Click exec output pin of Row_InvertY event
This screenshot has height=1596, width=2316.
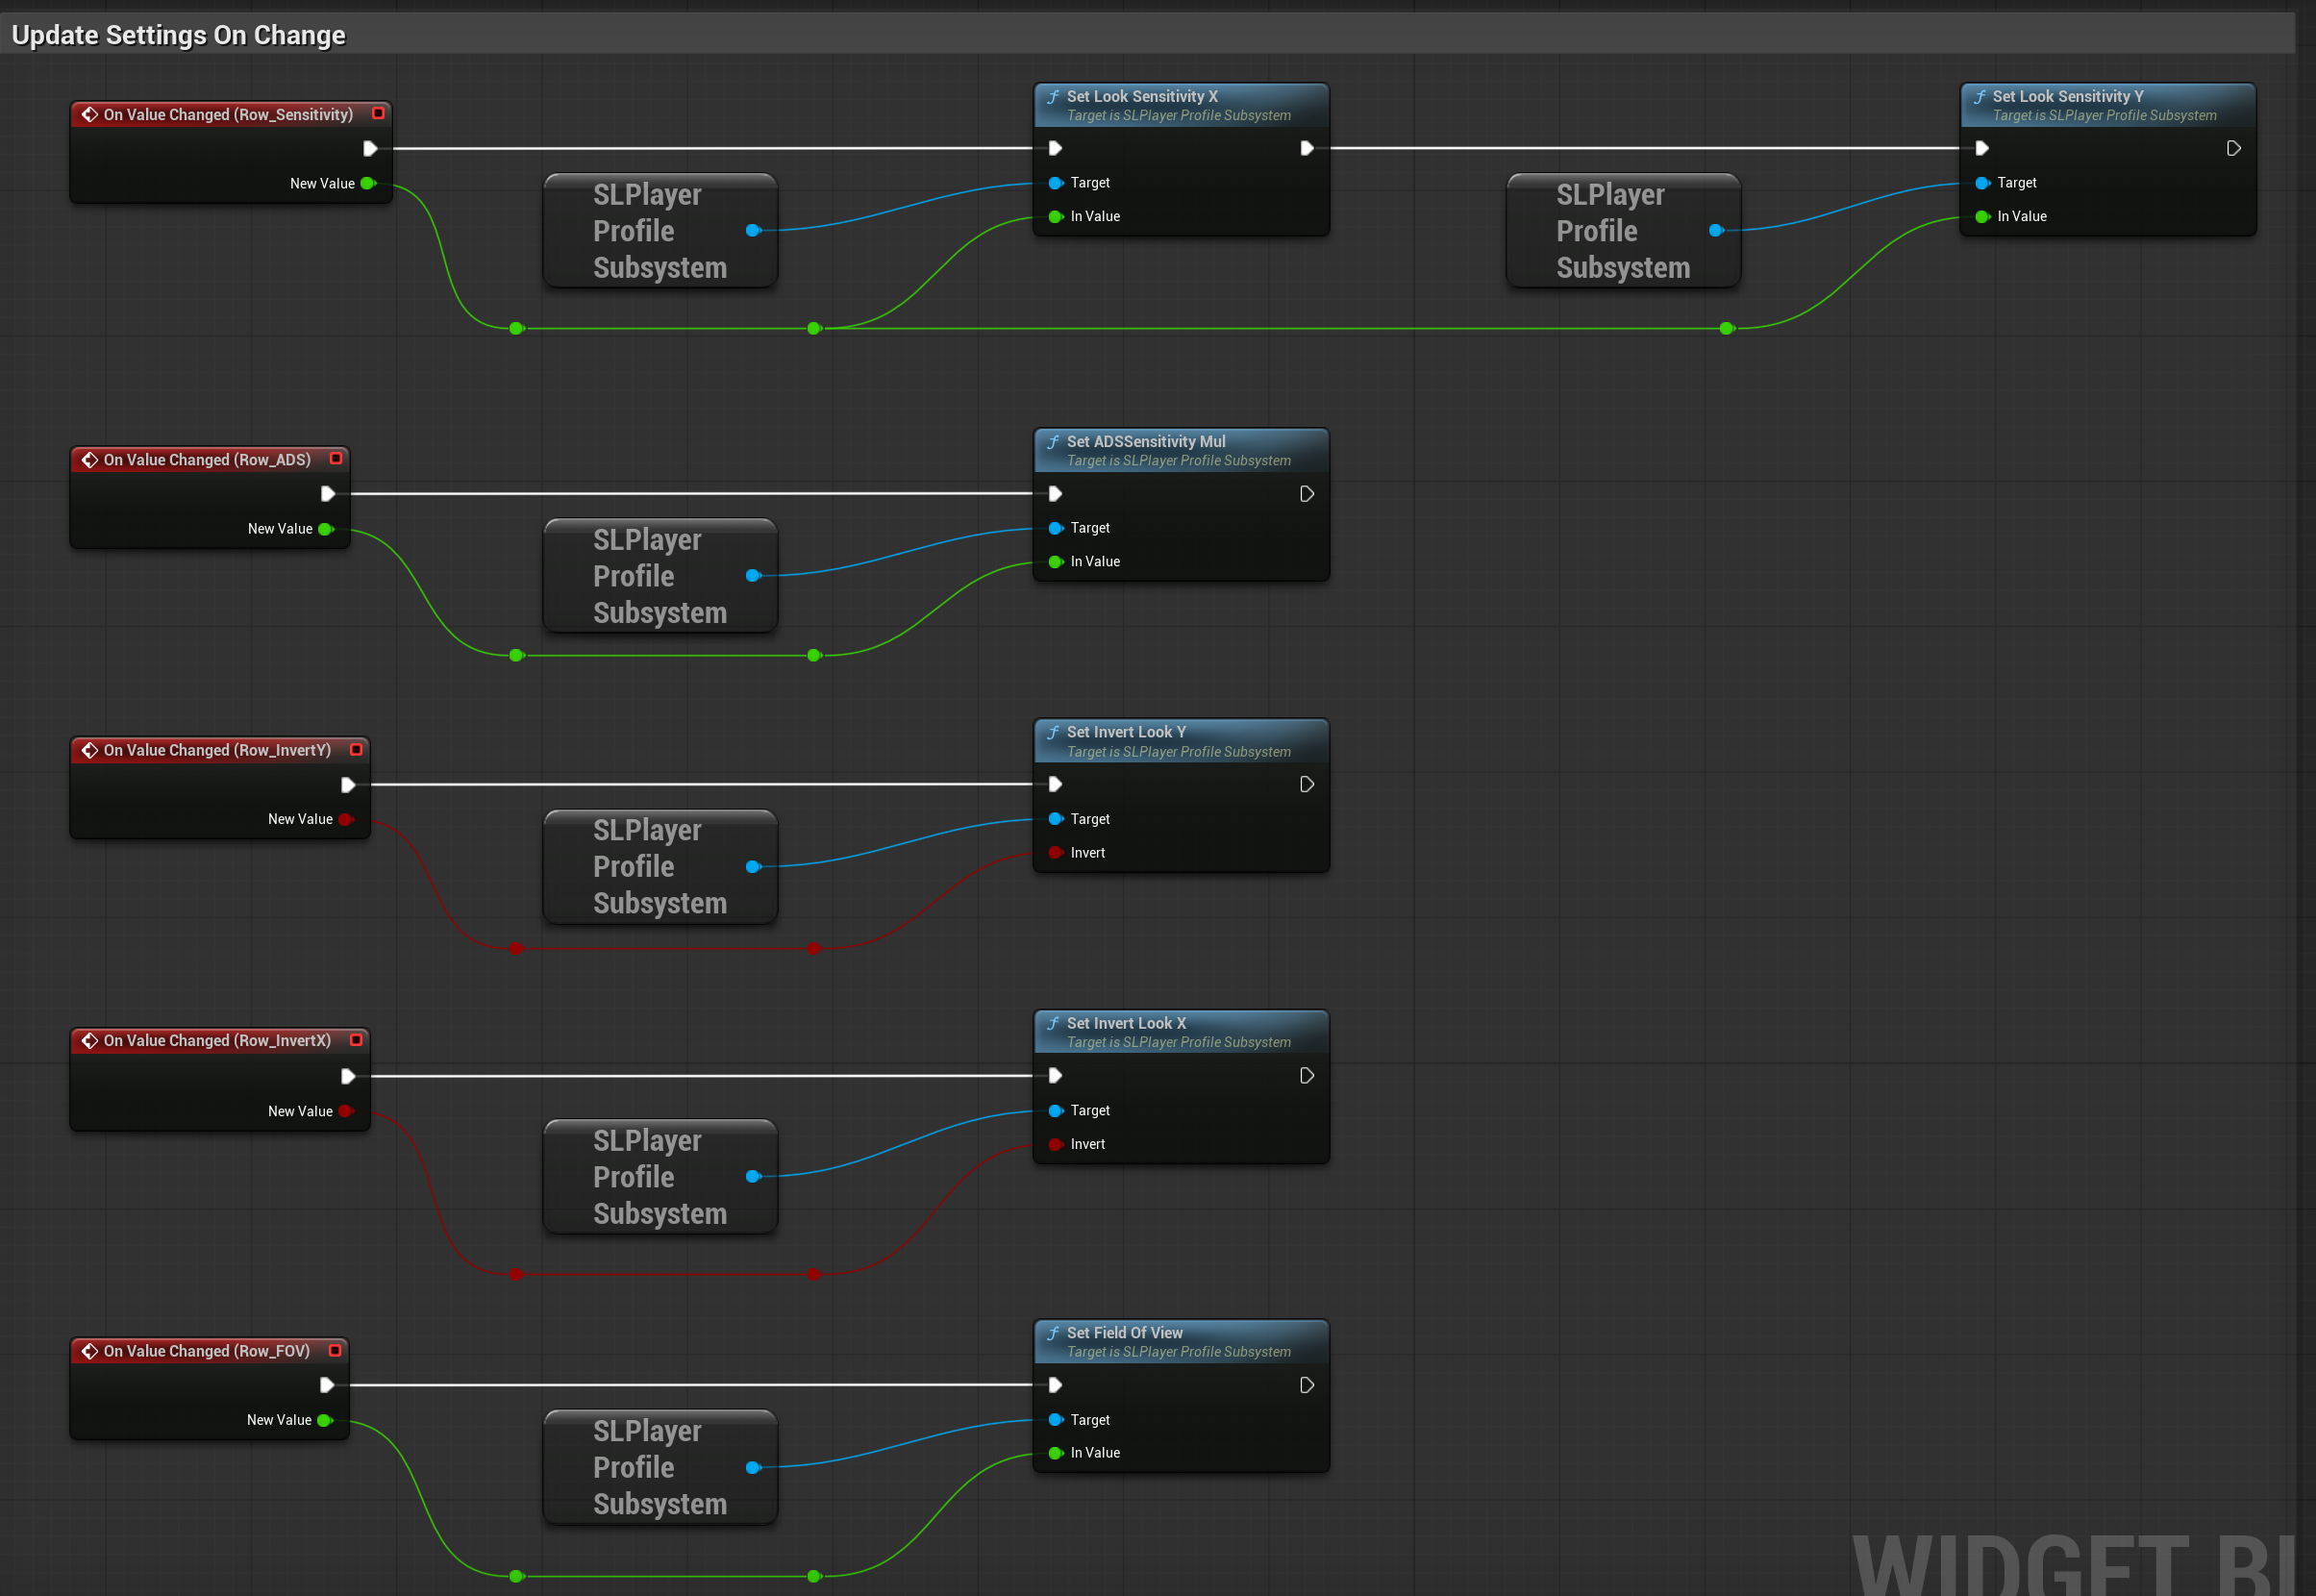point(348,785)
